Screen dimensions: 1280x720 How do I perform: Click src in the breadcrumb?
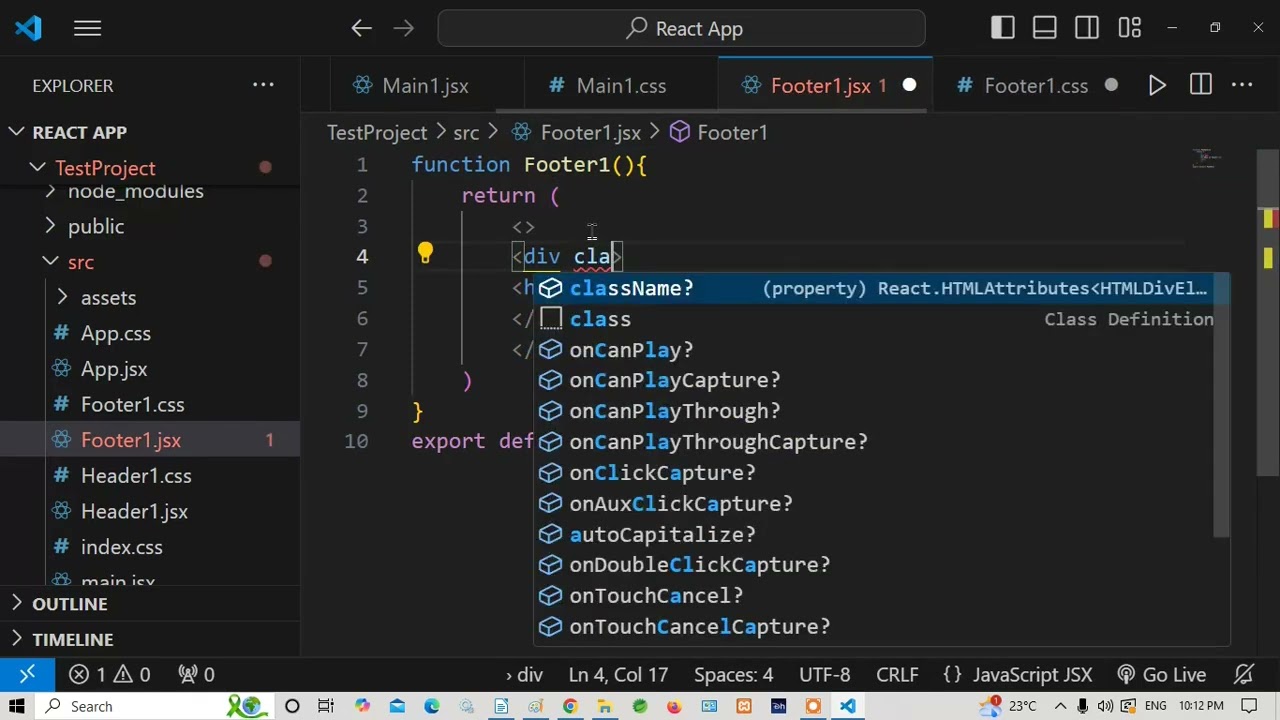click(466, 132)
